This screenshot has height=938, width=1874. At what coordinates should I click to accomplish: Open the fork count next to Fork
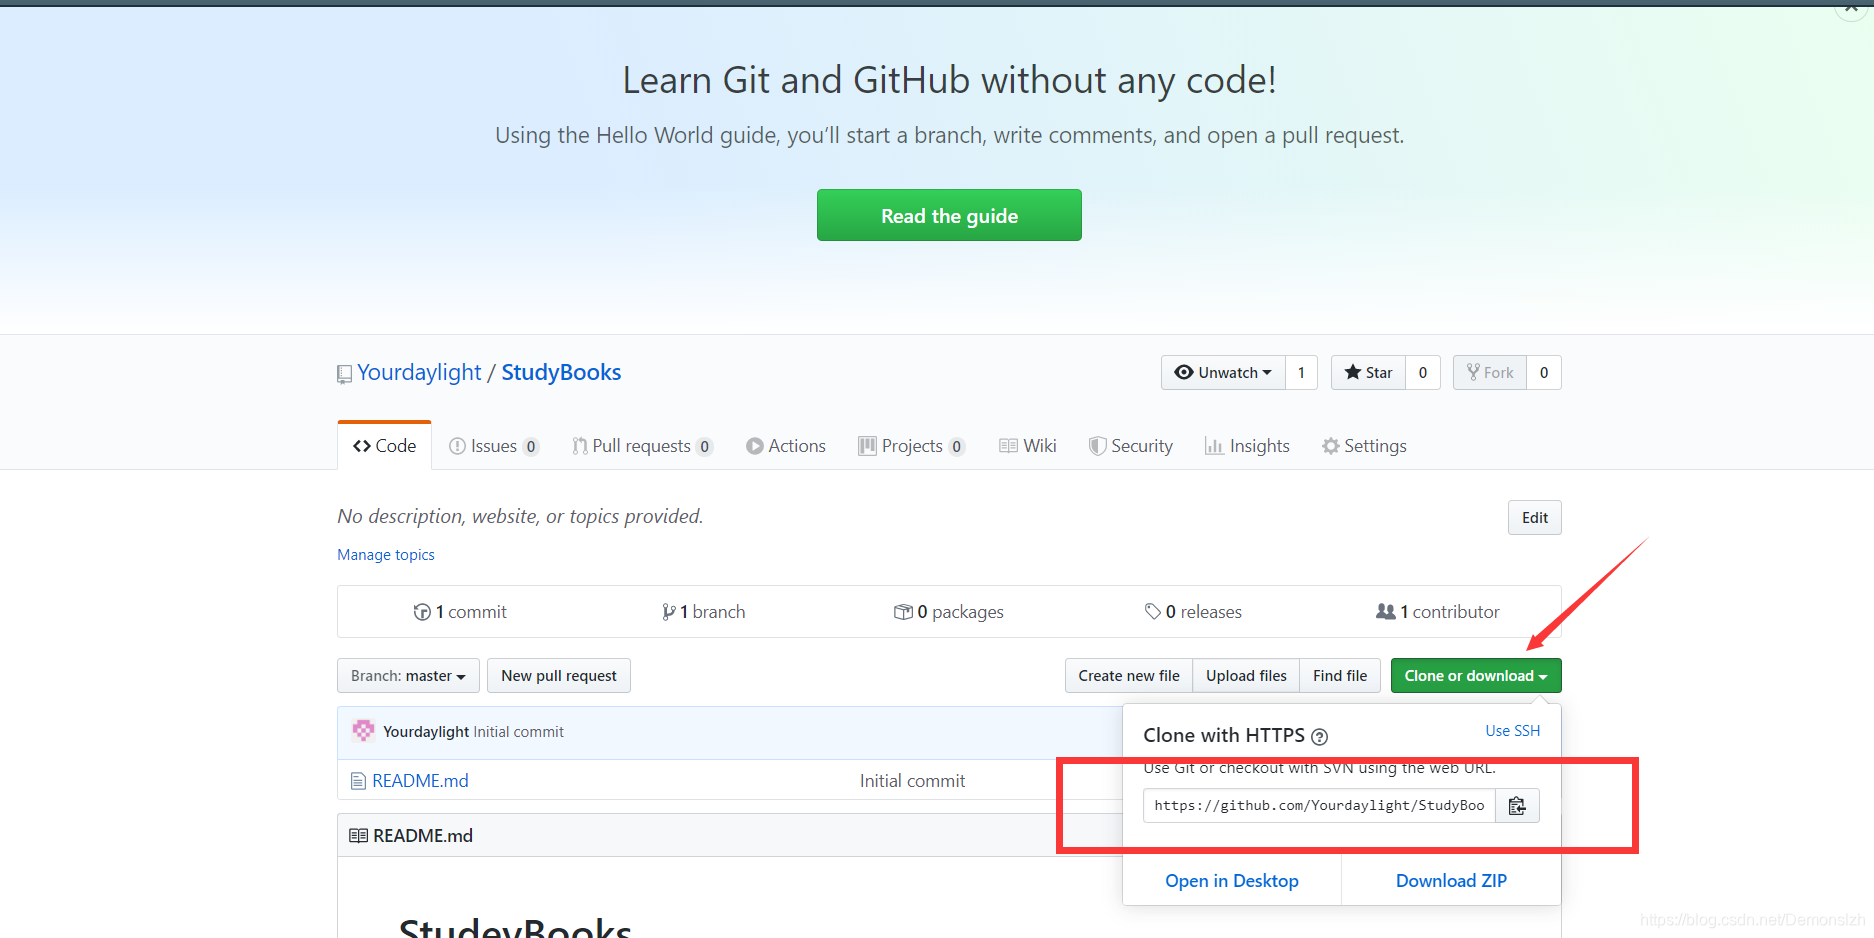[1544, 372]
